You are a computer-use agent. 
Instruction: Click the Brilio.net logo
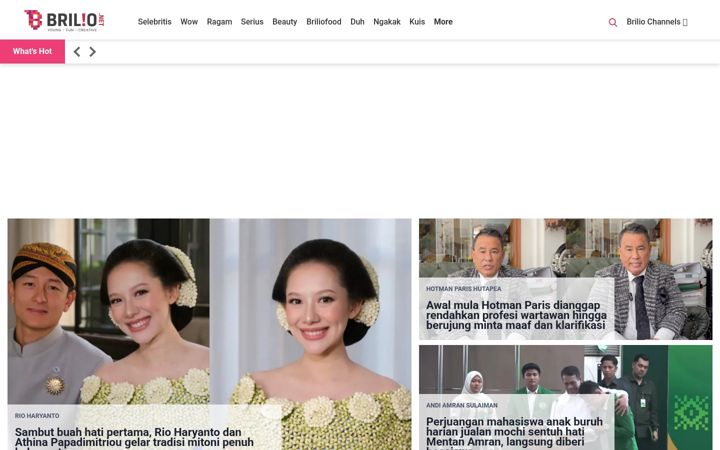[x=64, y=20]
